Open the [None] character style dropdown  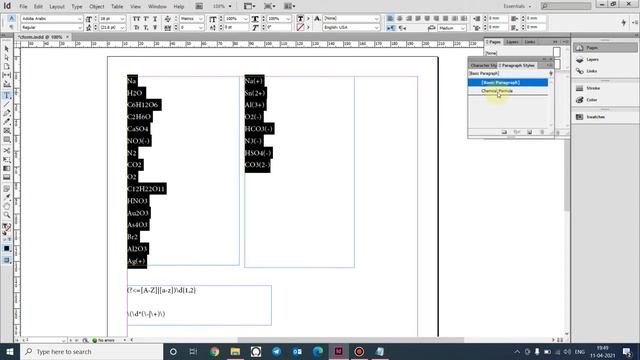(x=376, y=19)
